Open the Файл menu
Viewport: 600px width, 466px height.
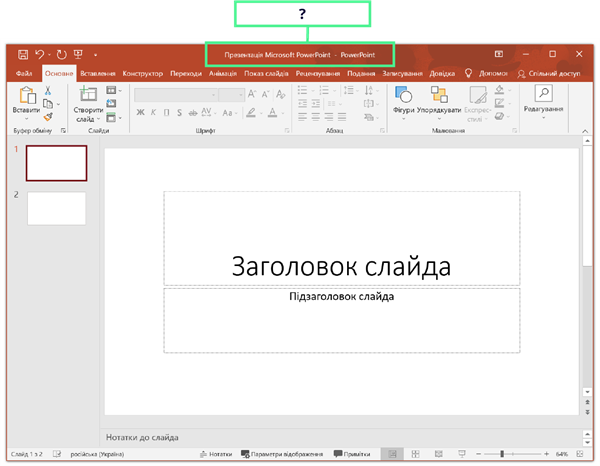[x=24, y=73]
